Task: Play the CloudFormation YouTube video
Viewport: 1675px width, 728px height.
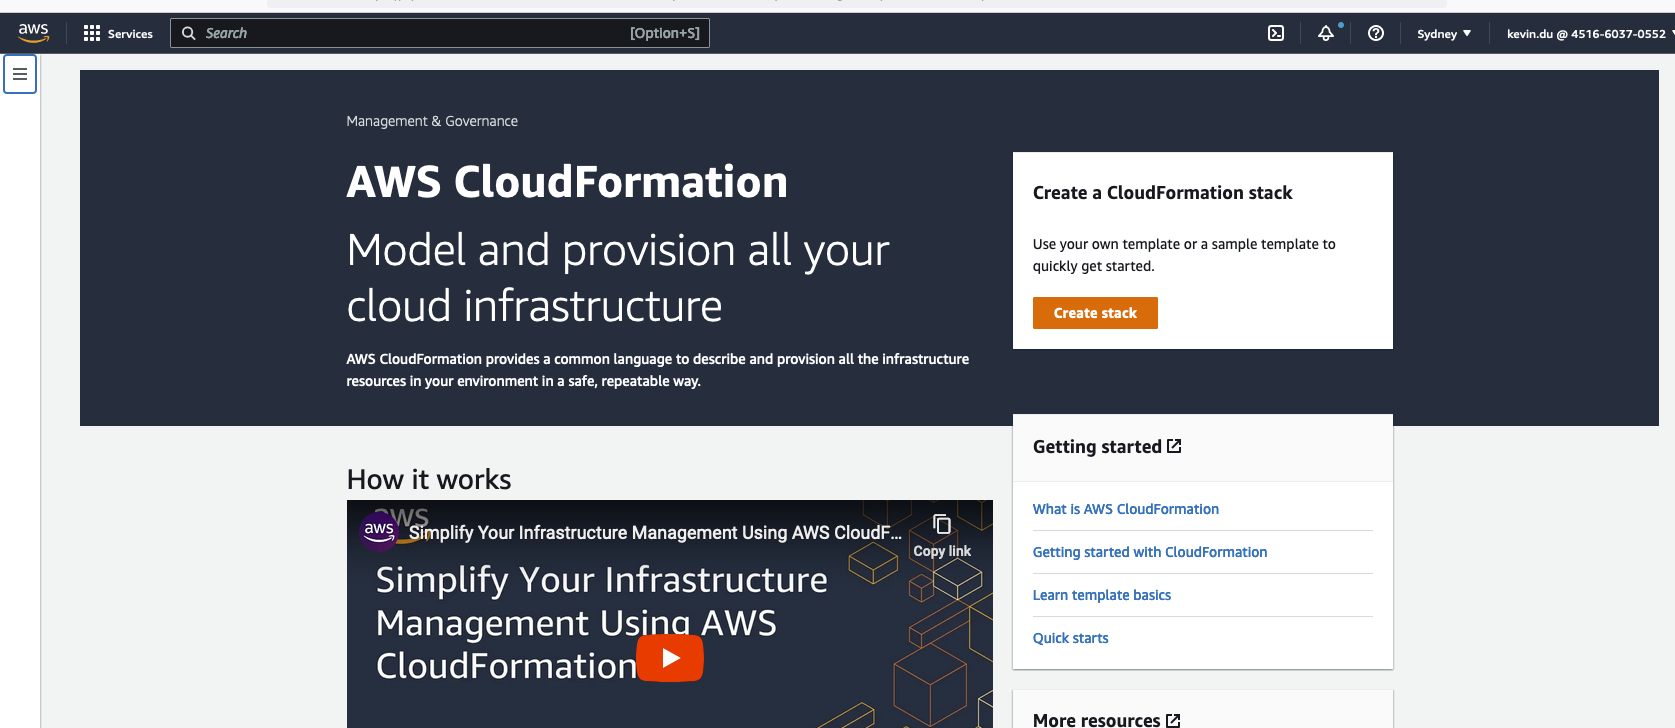Action: tap(670, 658)
